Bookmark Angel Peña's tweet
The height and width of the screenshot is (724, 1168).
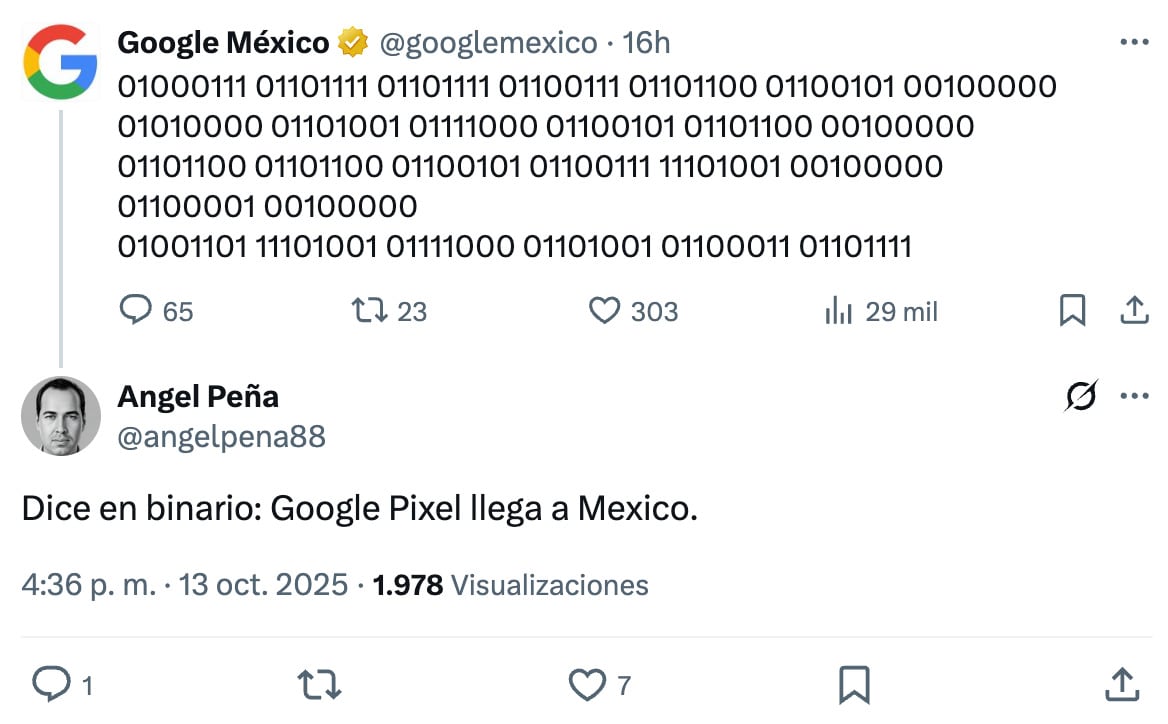coord(853,684)
